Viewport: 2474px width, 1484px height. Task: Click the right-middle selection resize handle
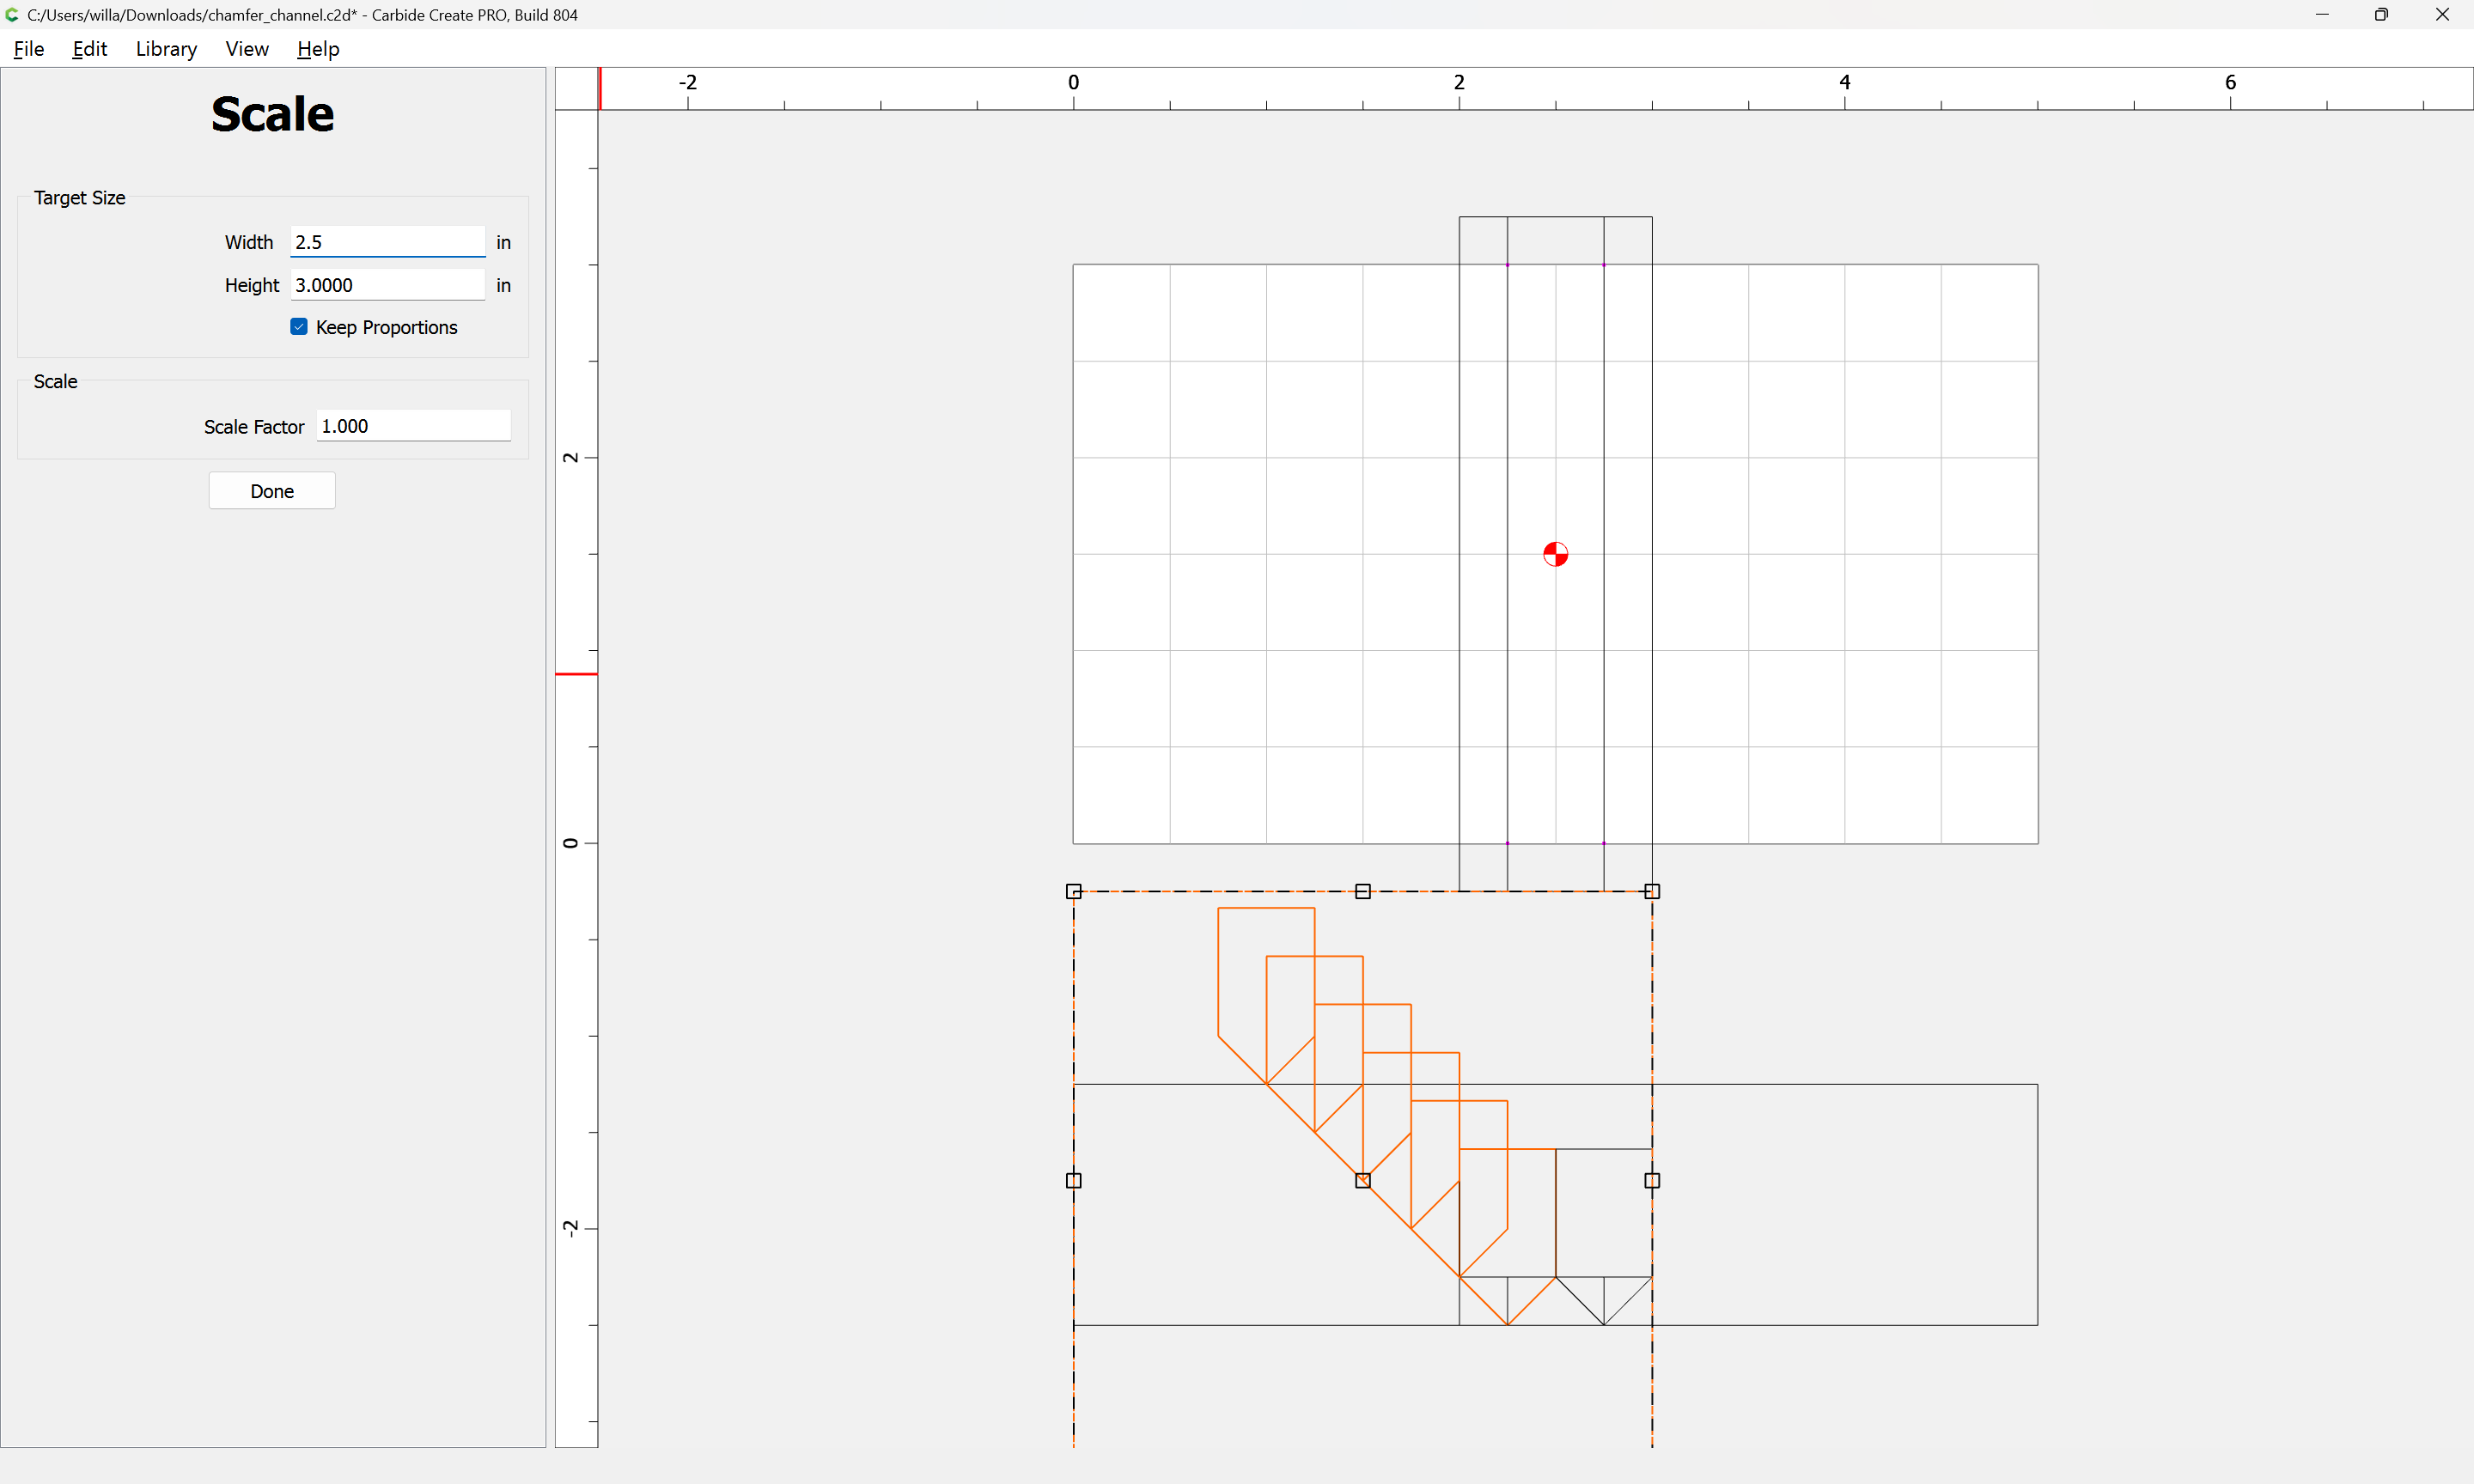(x=1652, y=1180)
